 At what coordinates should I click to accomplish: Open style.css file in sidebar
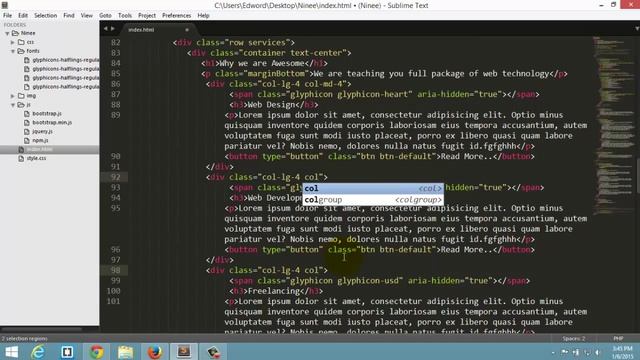[x=36, y=158]
